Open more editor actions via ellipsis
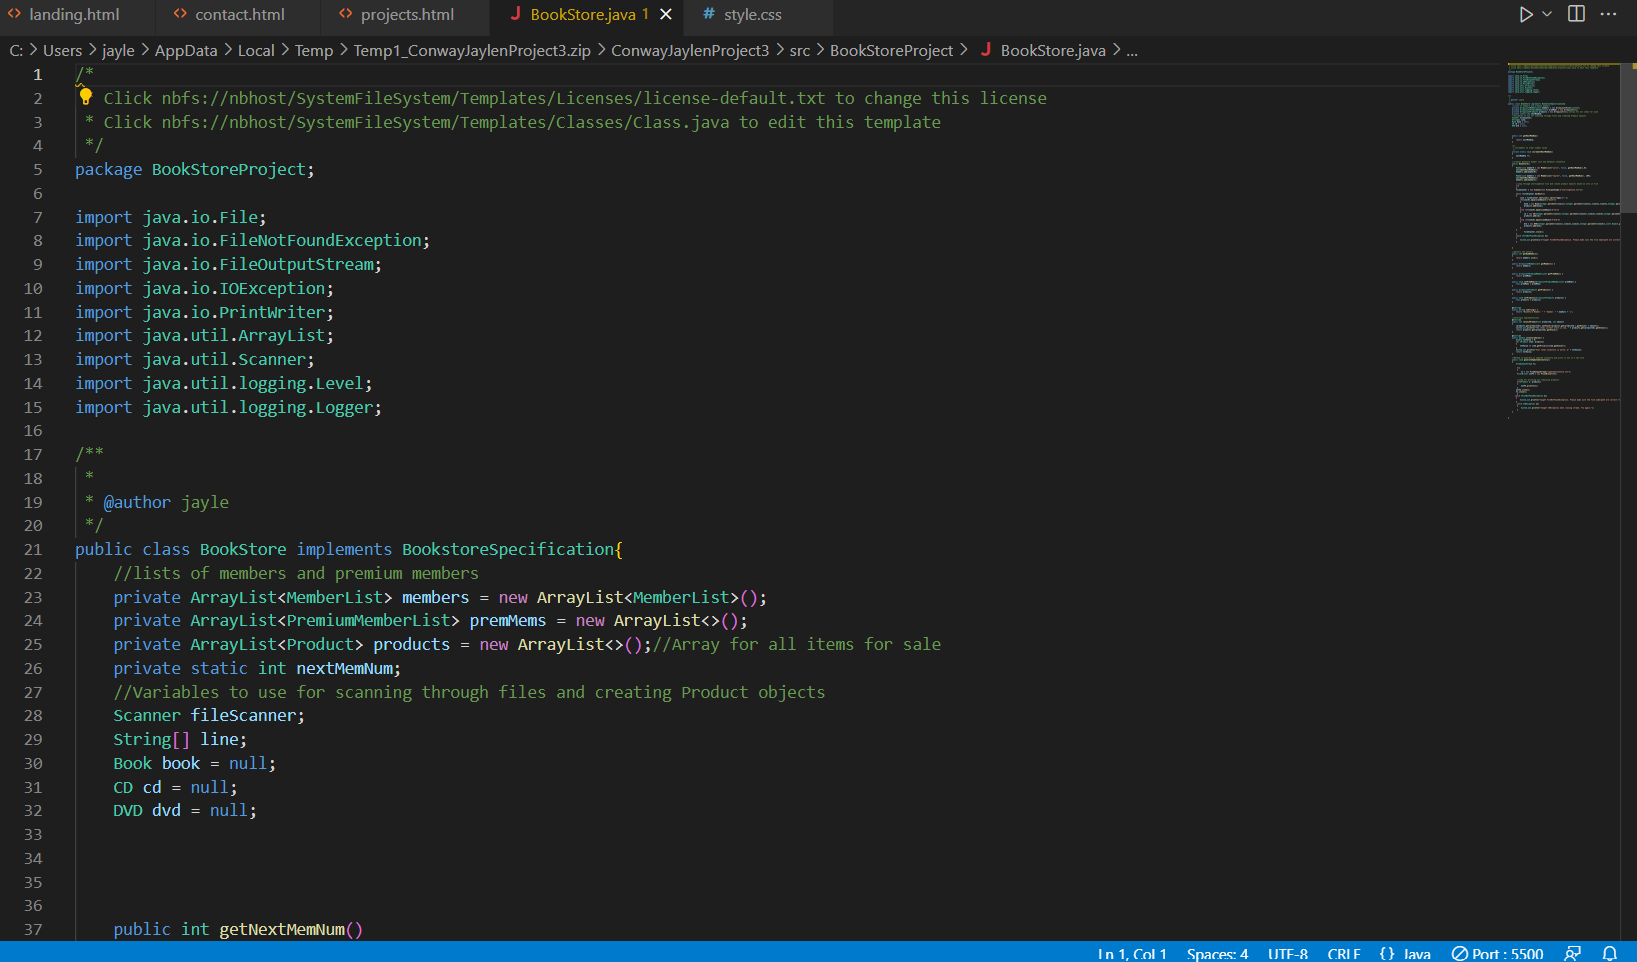1637x962 pixels. [1608, 14]
